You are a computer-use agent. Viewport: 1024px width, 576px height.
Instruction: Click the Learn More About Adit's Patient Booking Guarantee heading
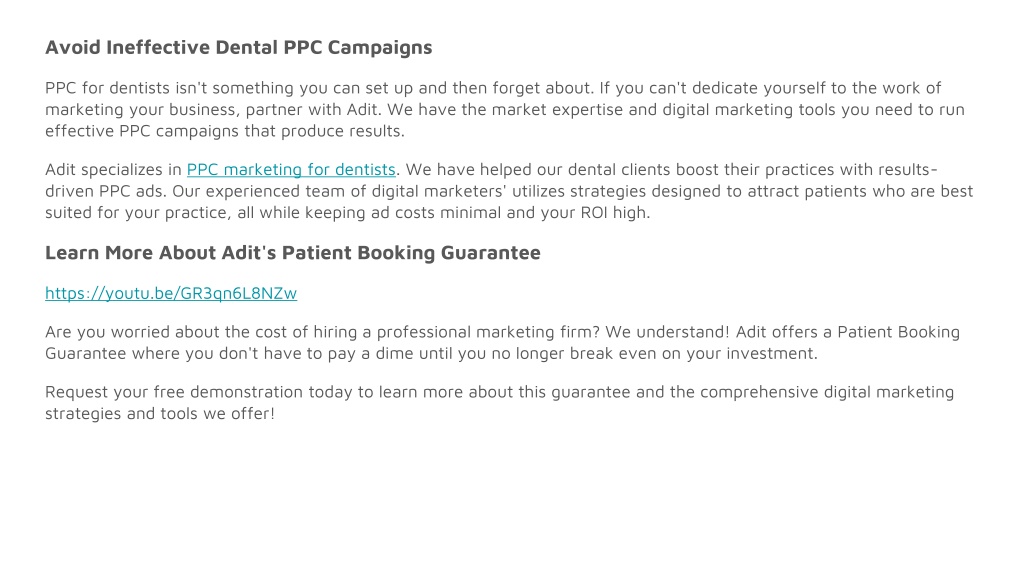[293, 253]
